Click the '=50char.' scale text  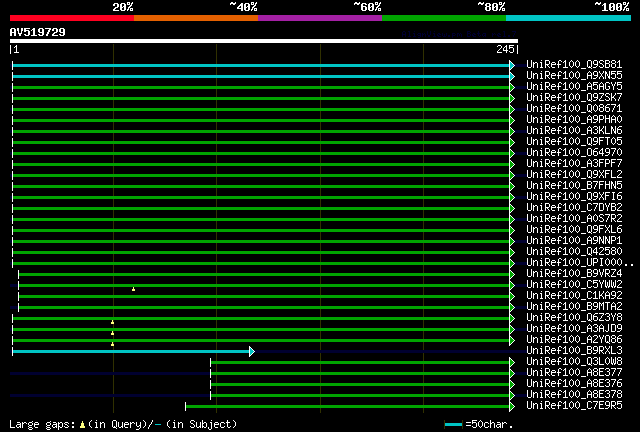pos(489,424)
